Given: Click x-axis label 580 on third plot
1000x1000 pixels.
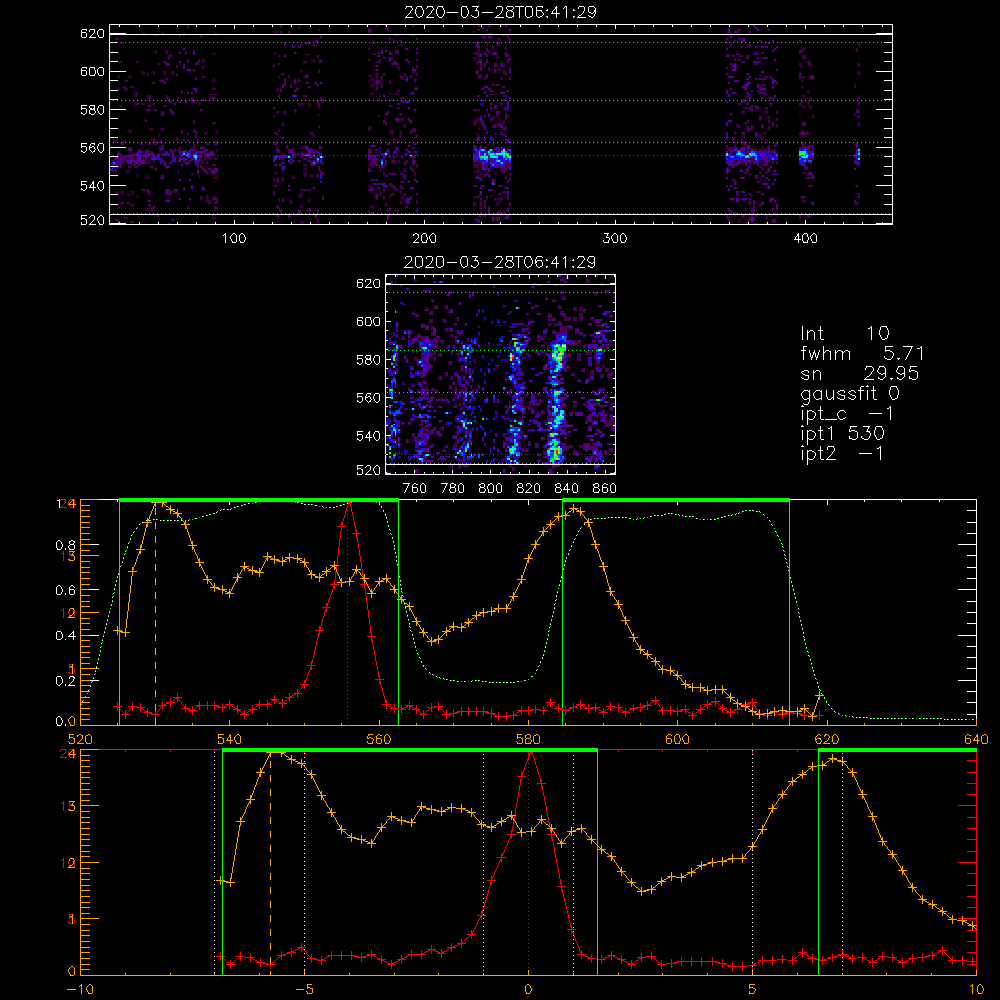Looking at the screenshot, I should 528,739.
